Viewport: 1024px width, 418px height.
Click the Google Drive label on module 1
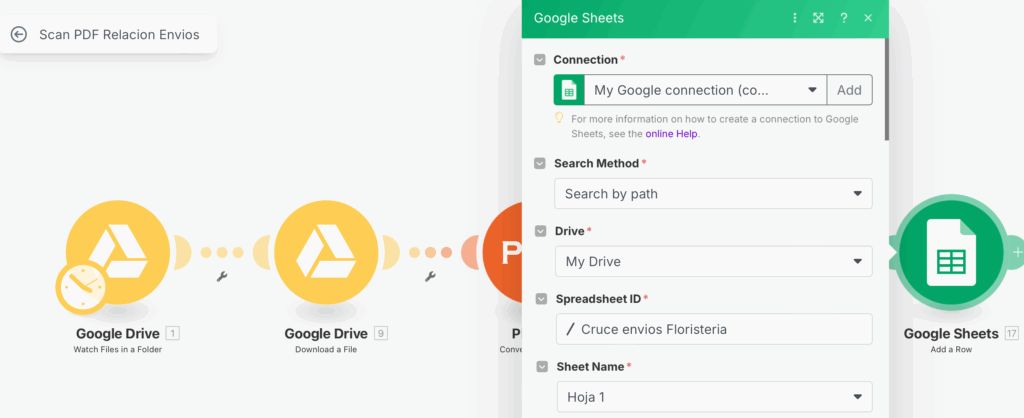click(x=118, y=334)
